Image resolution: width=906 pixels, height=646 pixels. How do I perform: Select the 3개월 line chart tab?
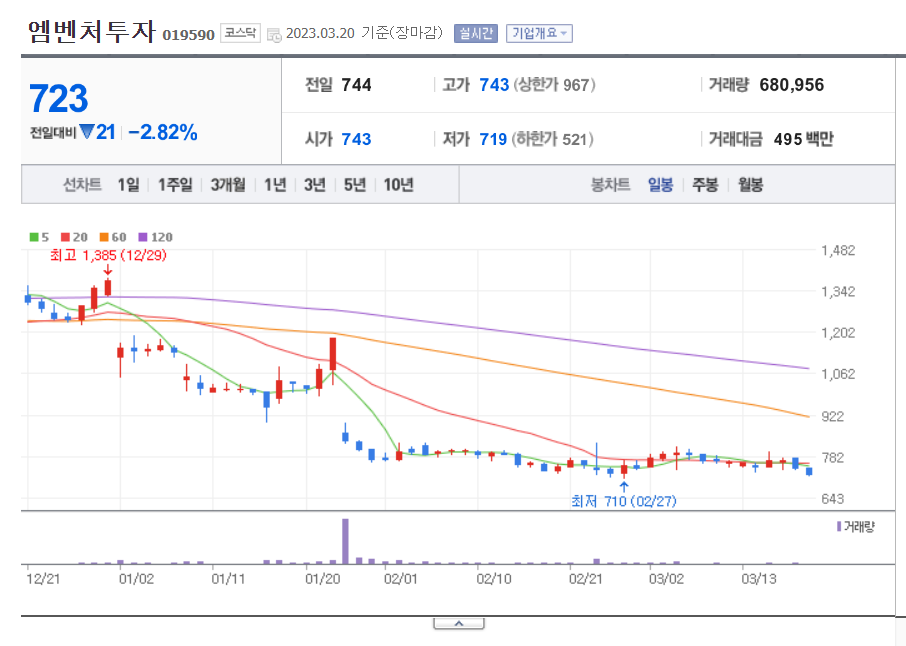coord(228,185)
